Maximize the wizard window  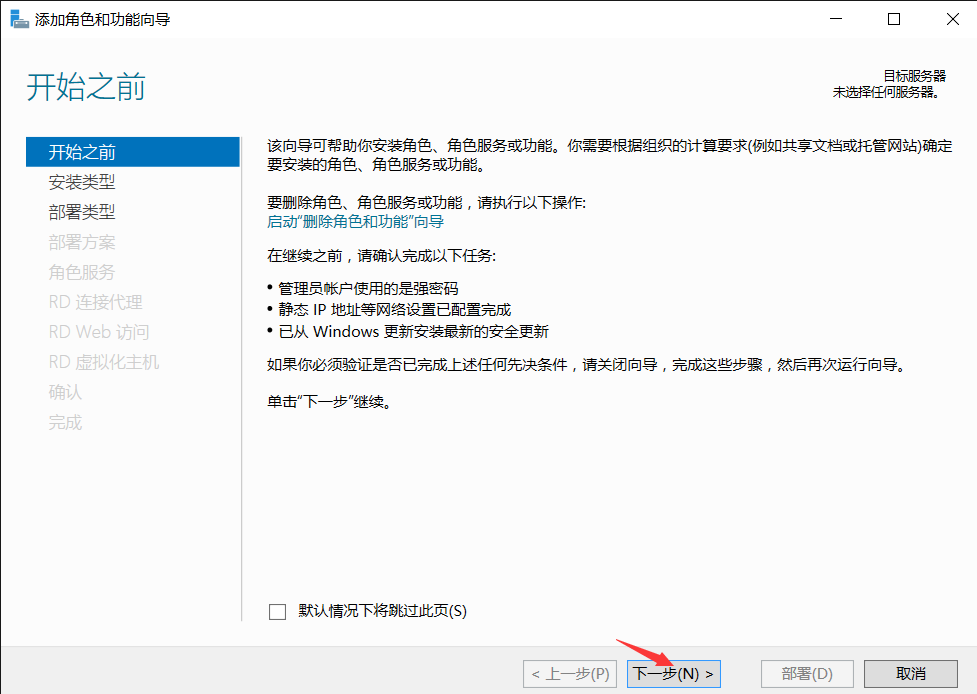click(x=894, y=19)
